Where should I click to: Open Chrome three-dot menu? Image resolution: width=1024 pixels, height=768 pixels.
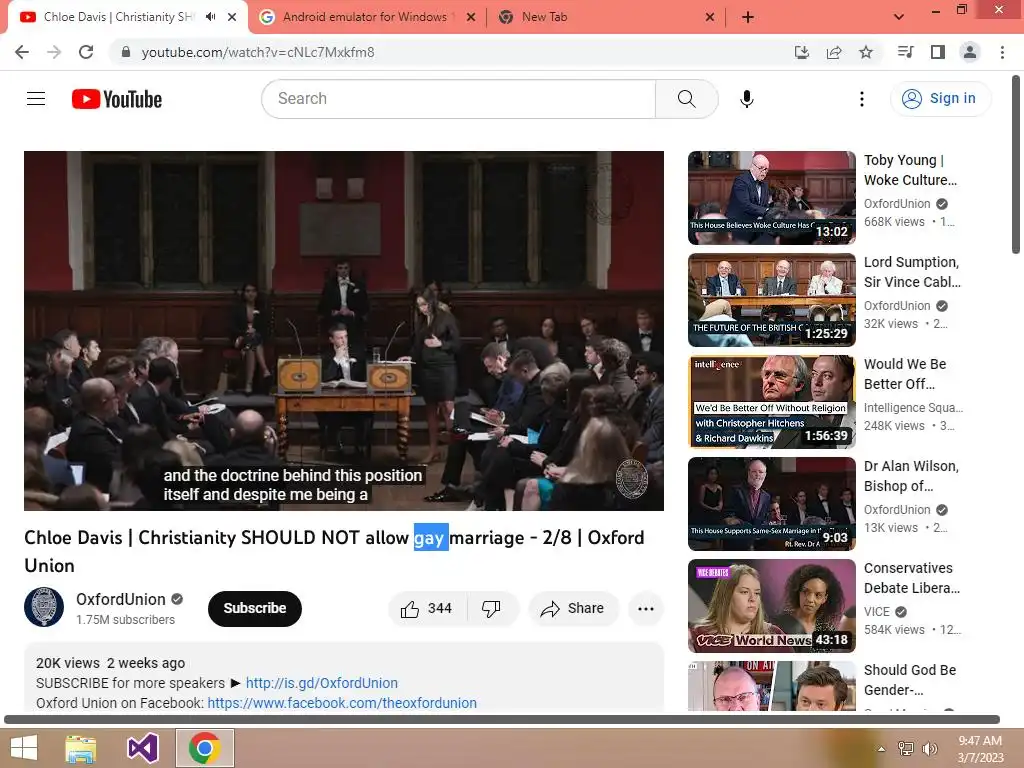pyautogui.click(x=1002, y=52)
